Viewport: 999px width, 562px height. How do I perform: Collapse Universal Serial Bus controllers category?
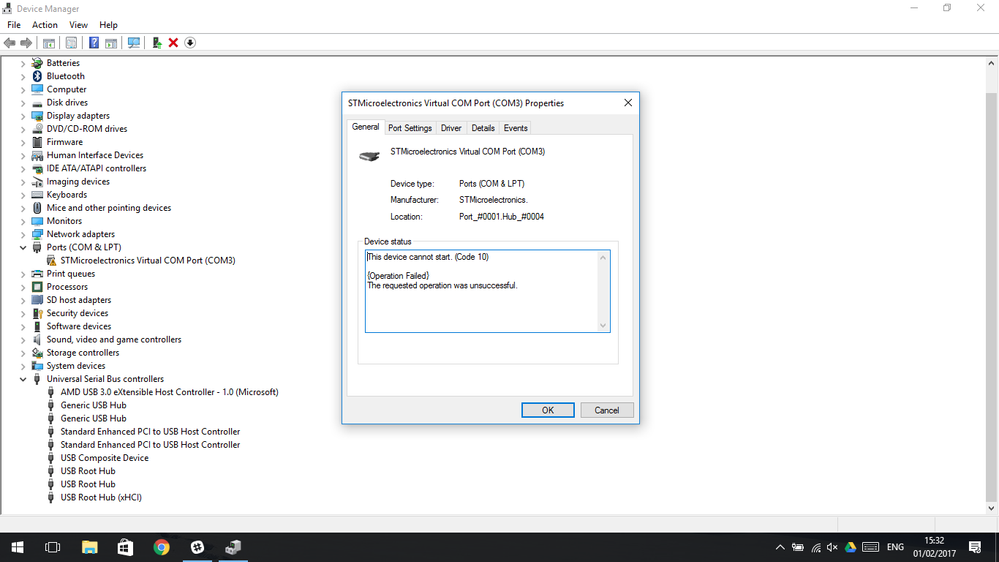click(23, 379)
